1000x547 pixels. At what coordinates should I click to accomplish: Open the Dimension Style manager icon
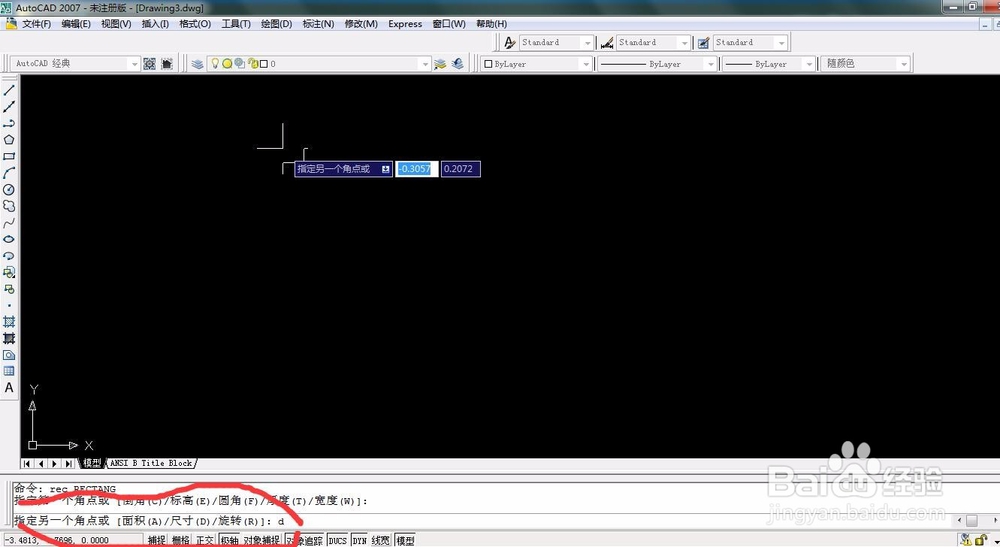click(x=607, y=43)
